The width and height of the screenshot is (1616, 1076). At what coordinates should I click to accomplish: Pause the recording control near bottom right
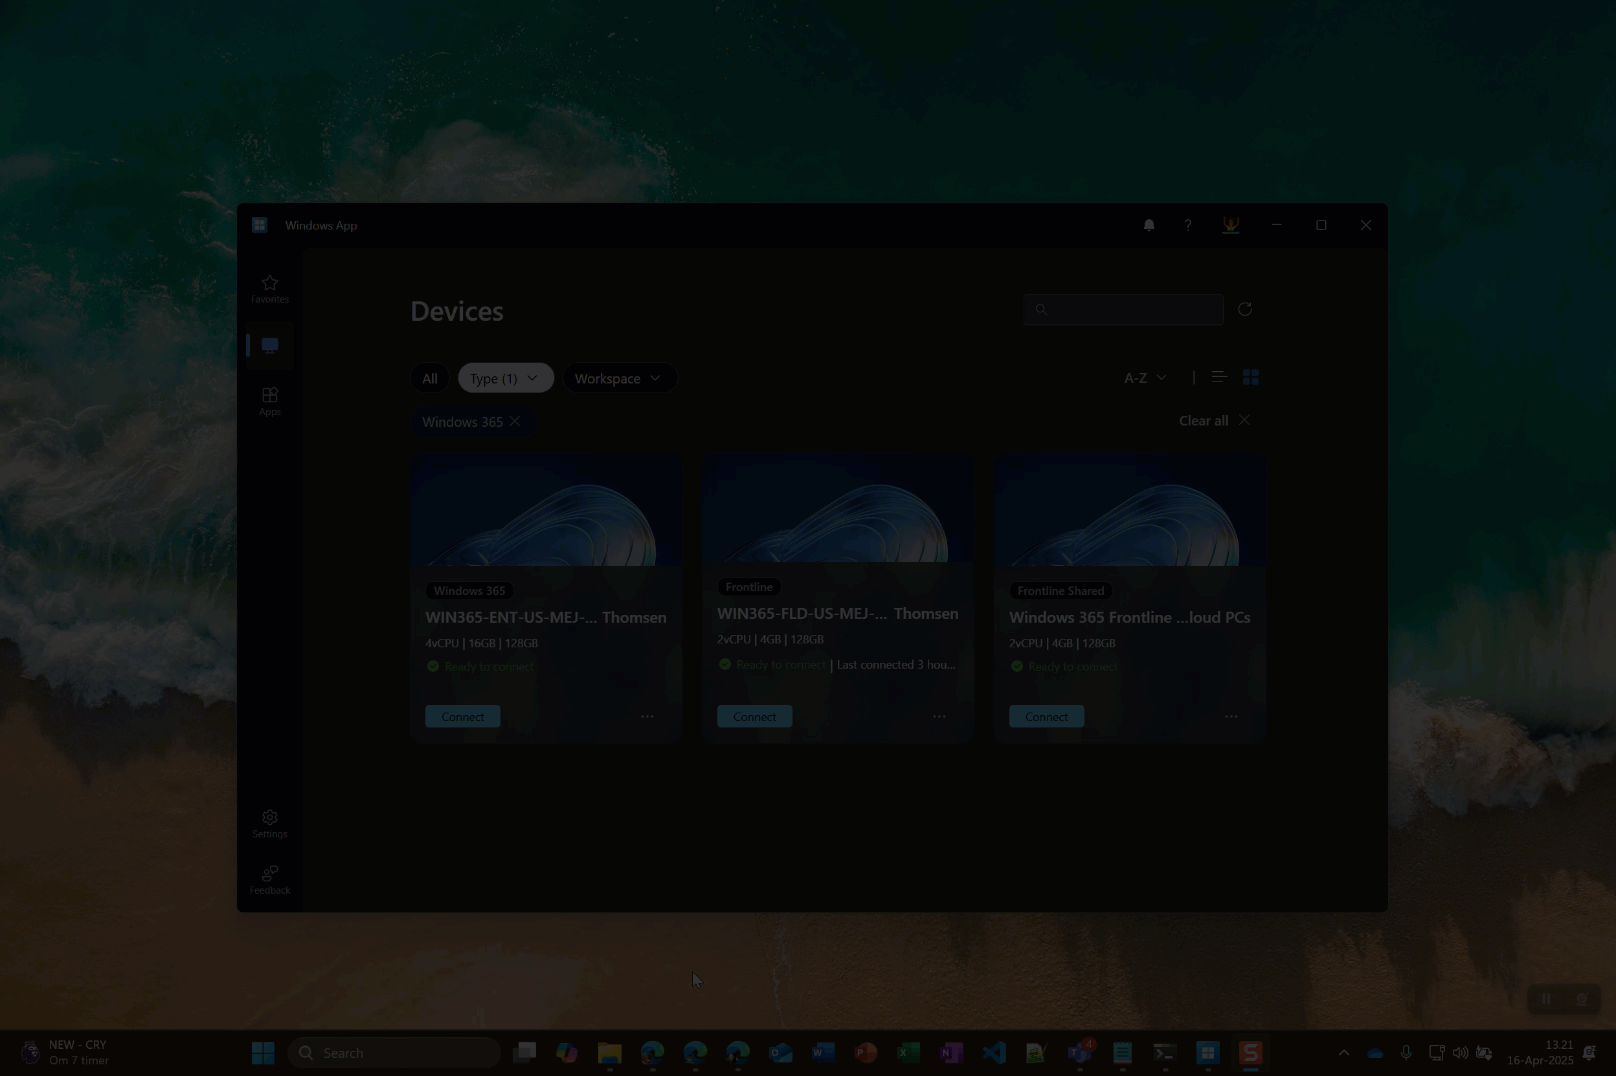click(x=1546, y=999)
